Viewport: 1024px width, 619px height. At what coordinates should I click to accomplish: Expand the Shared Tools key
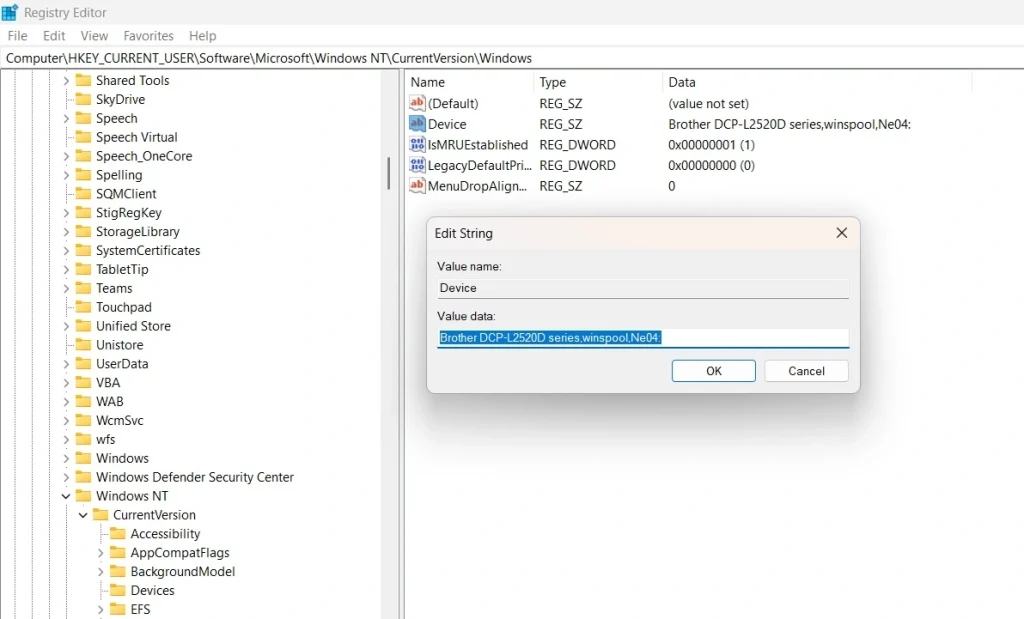[66, 81]
